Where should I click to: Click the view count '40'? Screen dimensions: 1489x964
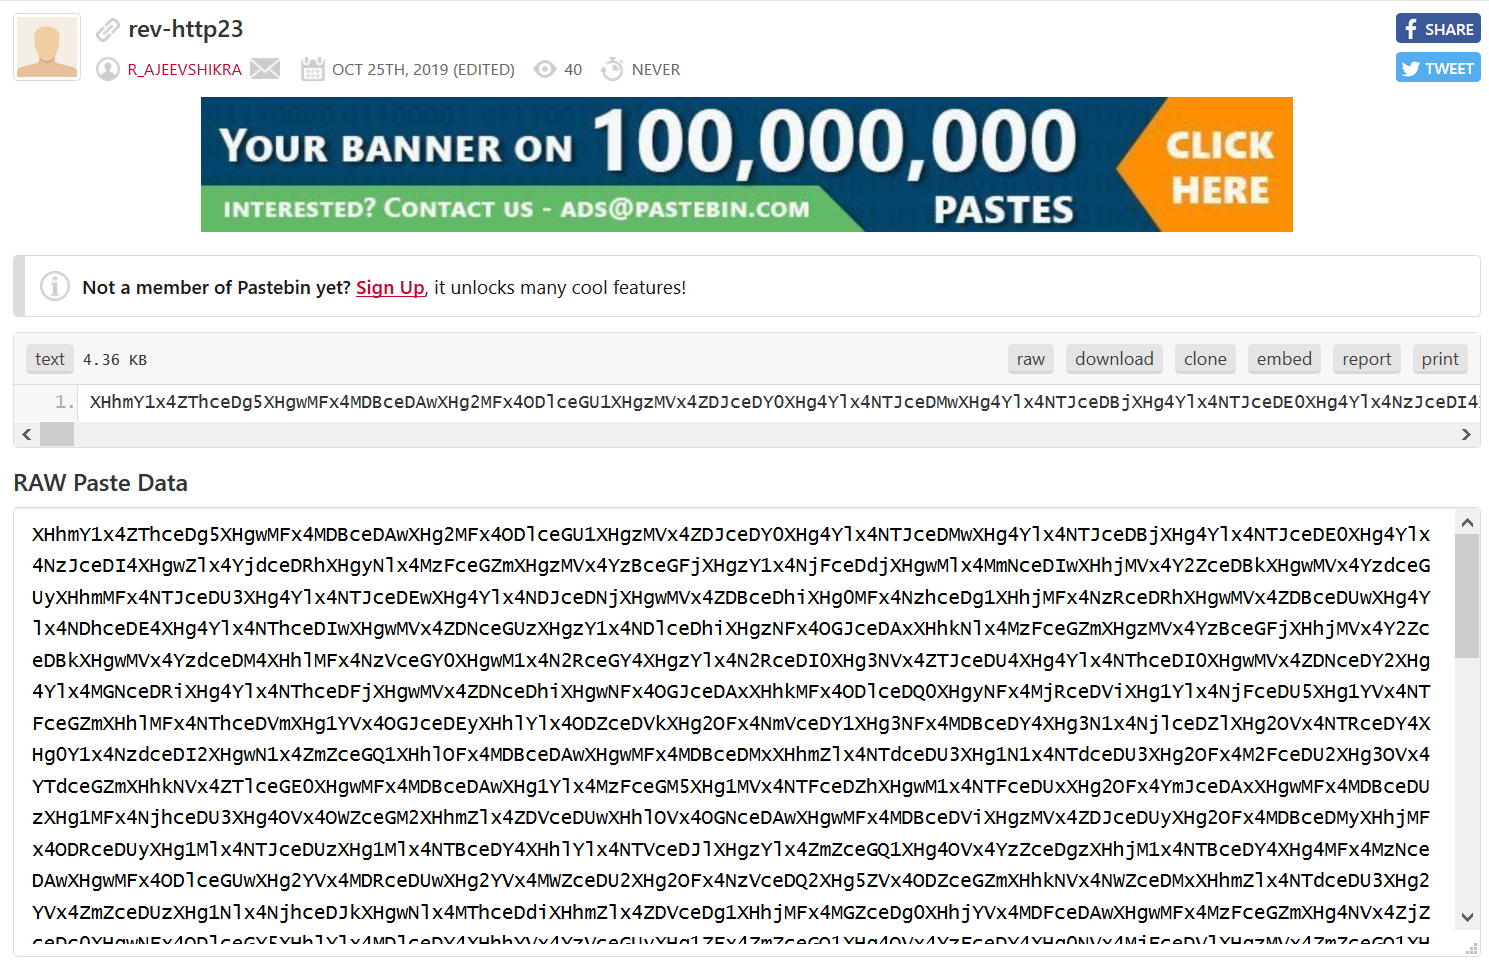573,69
